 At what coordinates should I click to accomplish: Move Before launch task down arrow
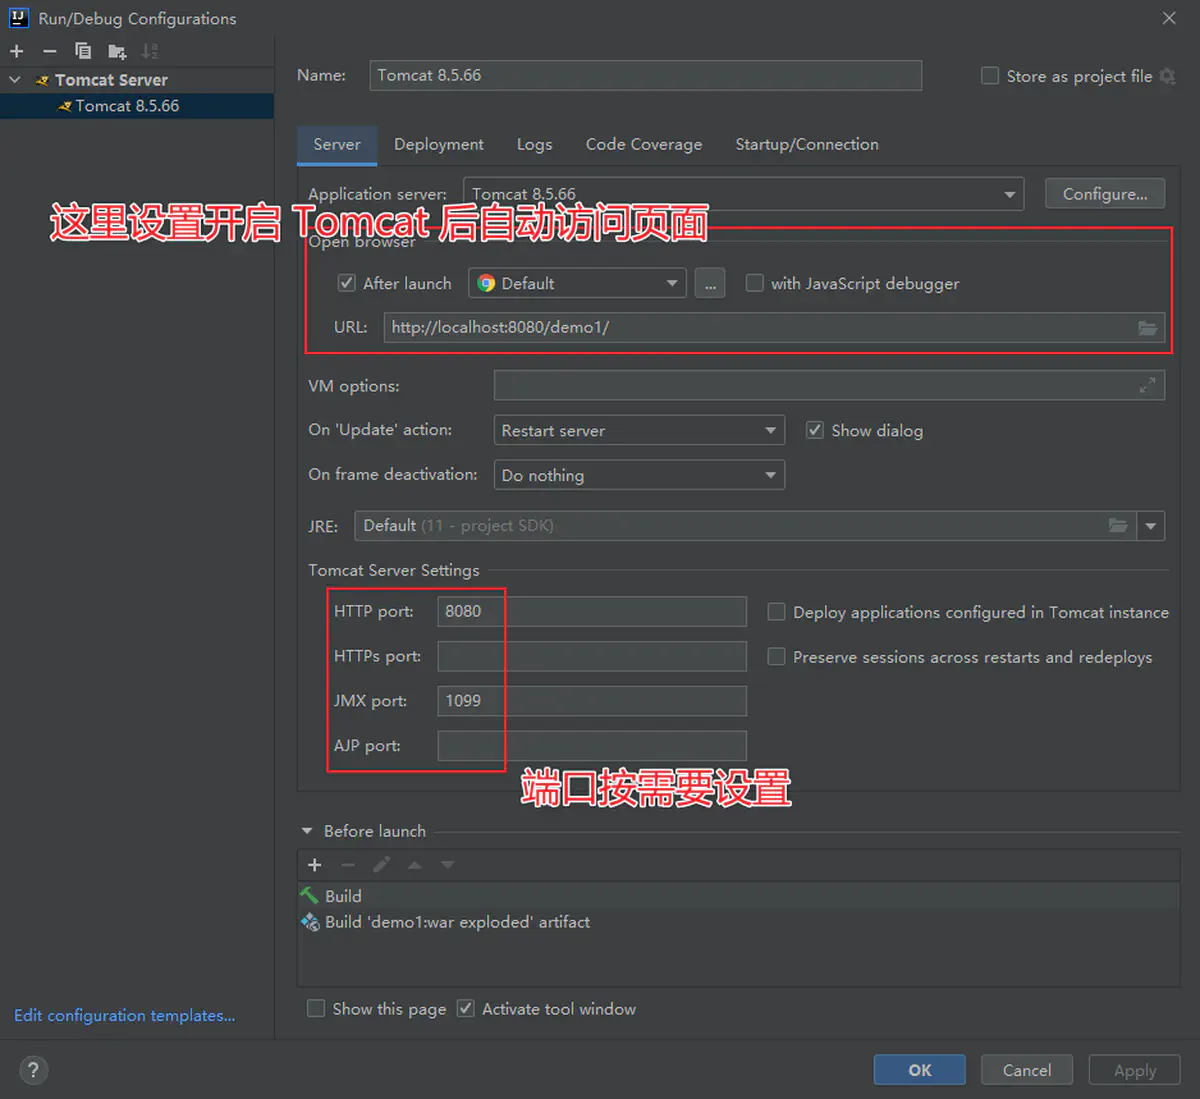click(x=447, y=865)
